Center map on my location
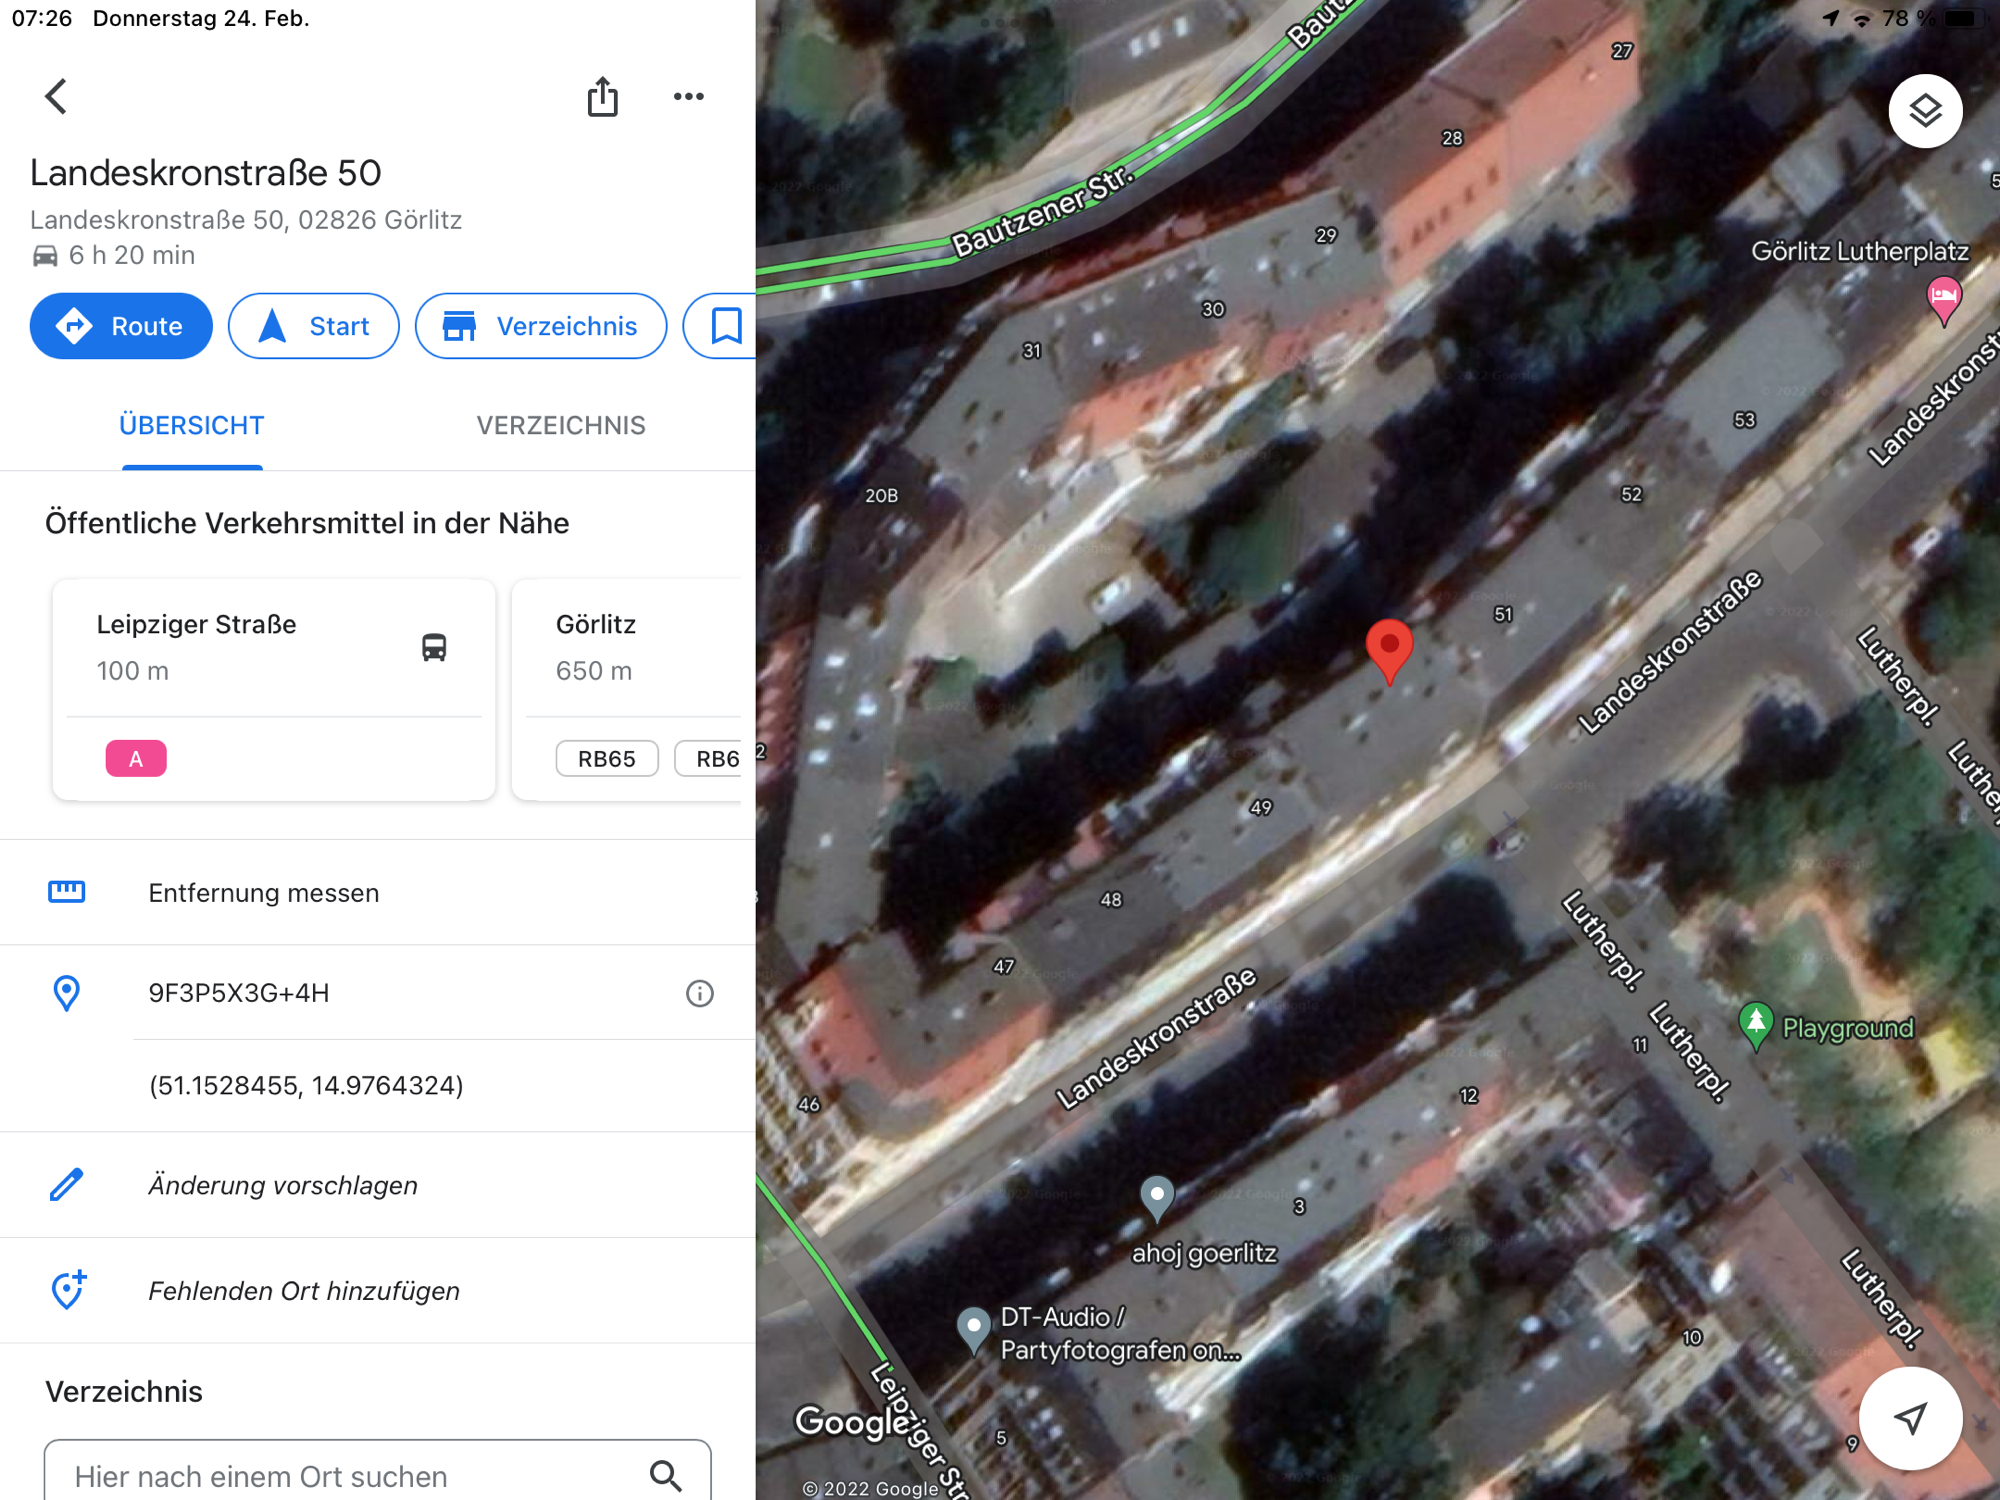This screenshot has width=2000, height=1500. [1909, 1417]
